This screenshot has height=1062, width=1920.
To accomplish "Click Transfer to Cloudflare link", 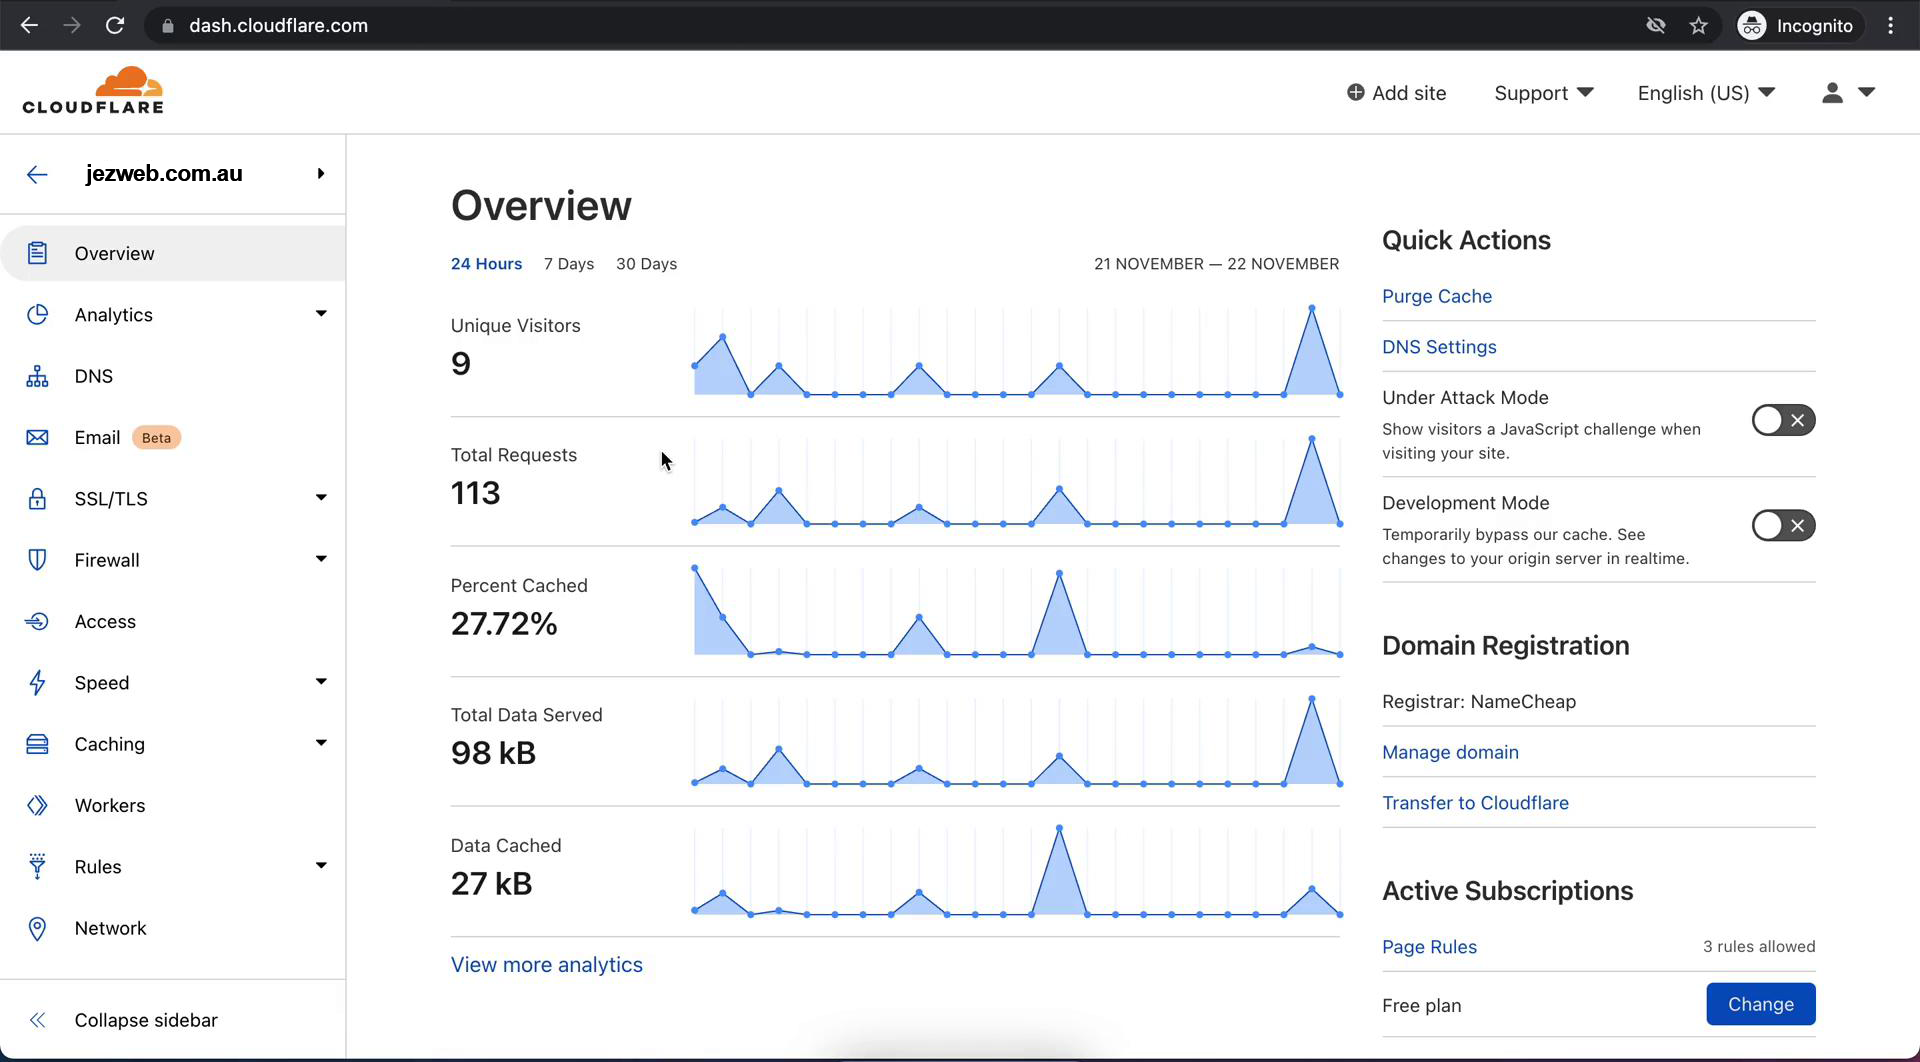I will coord(1475,803).
